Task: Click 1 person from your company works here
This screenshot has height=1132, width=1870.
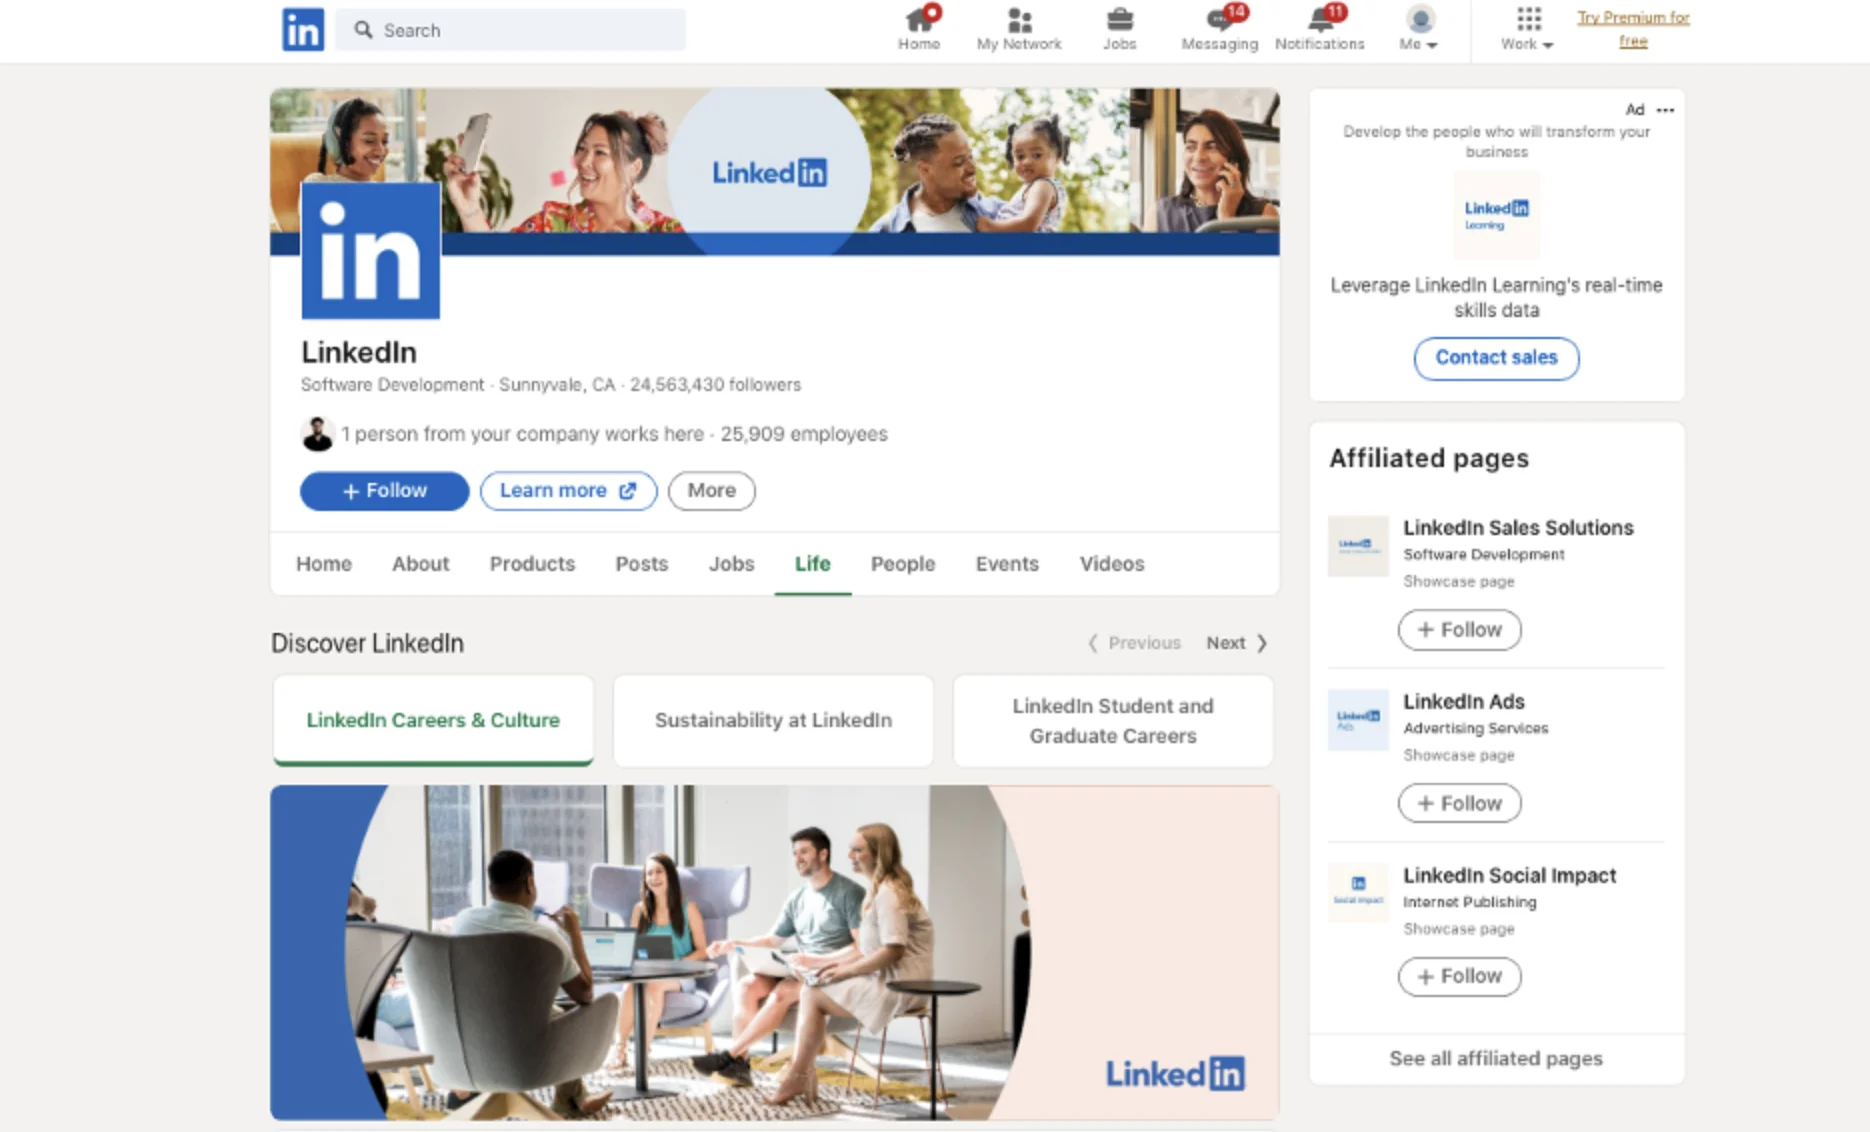Action: pyautogui.click(x=522, y=434)
